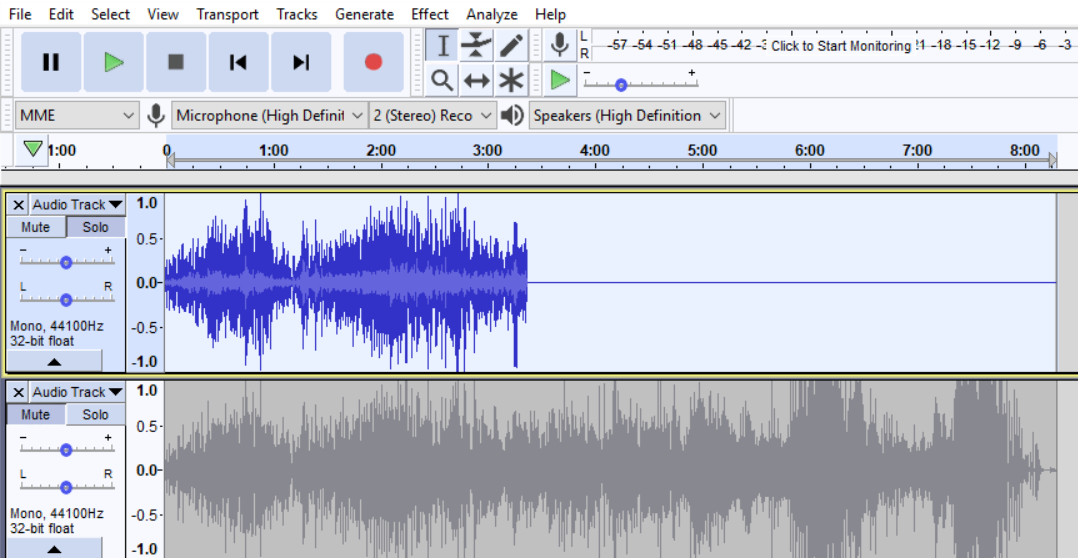Select the Time Shift tool
This screenshot has width=1078, height=558.
click(x=476, y=80)
